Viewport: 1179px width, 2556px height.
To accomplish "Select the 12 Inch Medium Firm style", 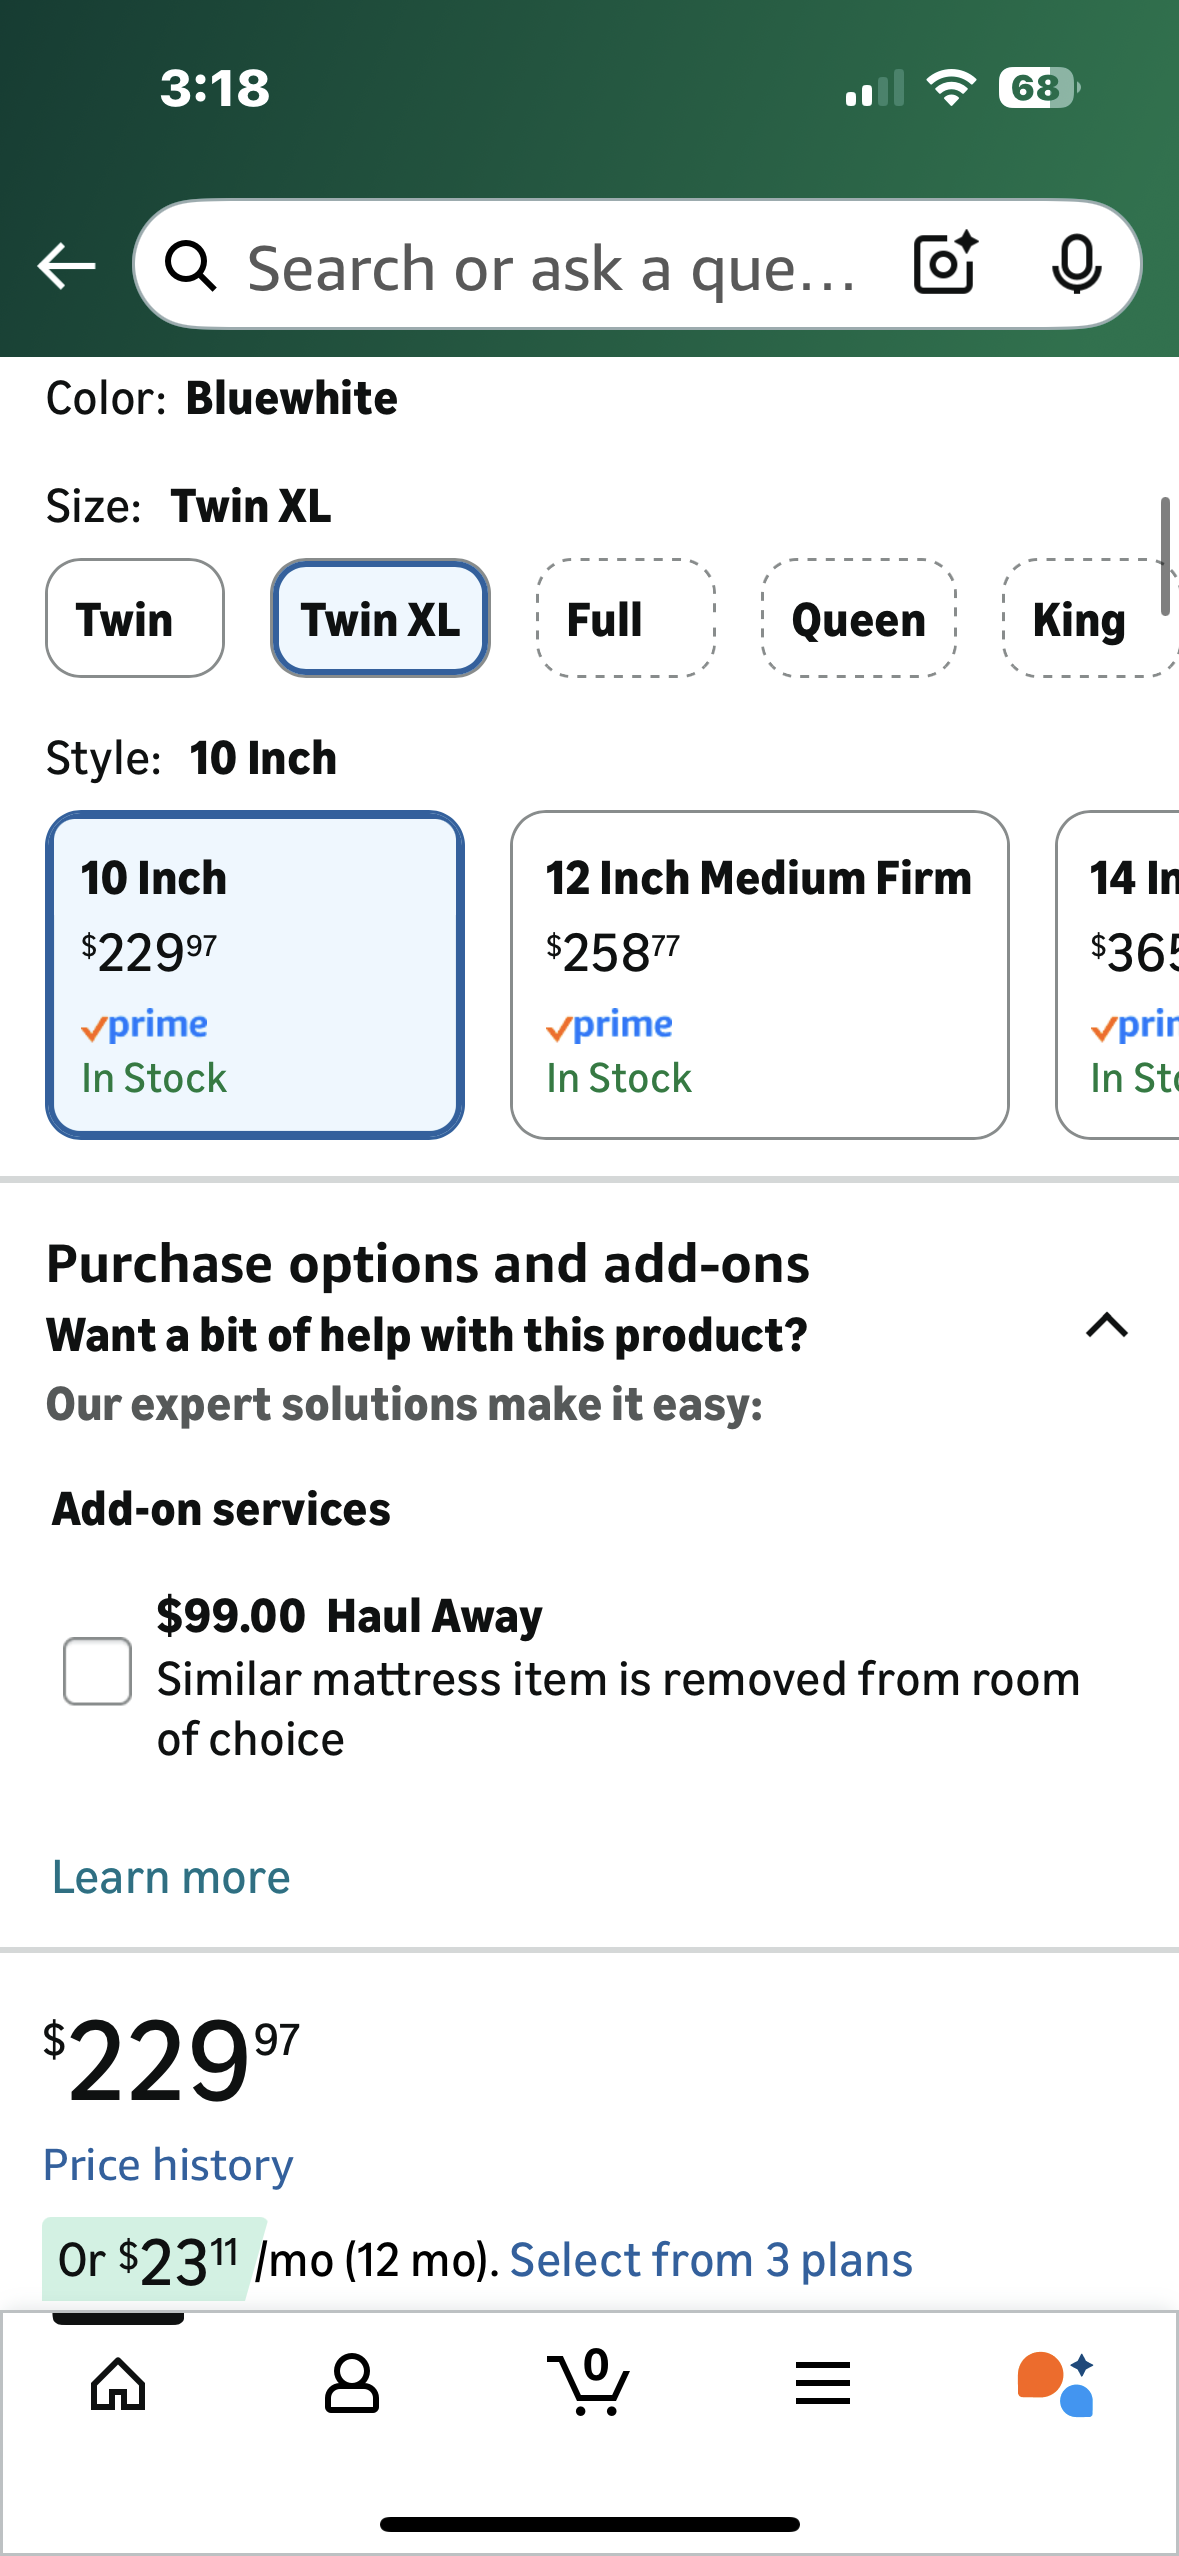I will (x=760, y=975).
